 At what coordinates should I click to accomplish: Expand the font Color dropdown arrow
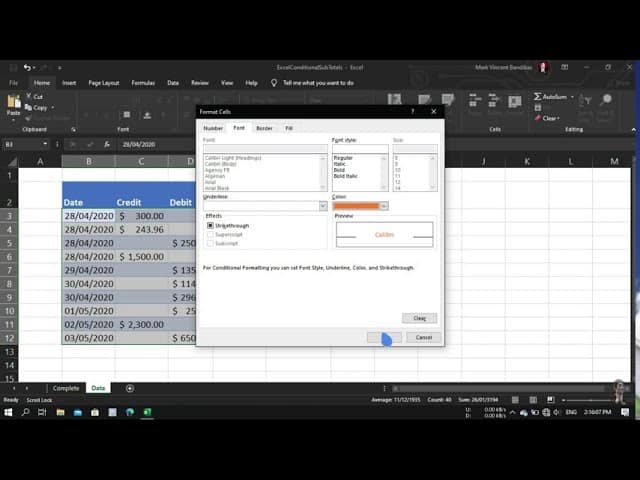point(384,206)
